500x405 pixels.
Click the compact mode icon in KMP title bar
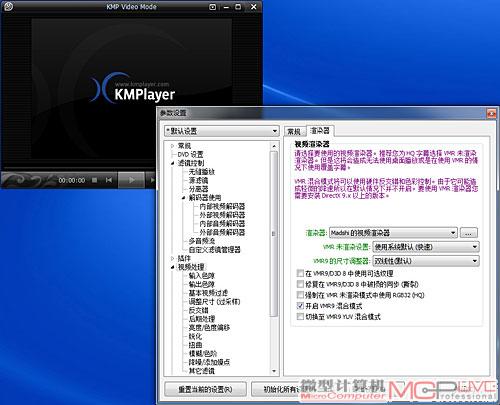coord(212,7)
